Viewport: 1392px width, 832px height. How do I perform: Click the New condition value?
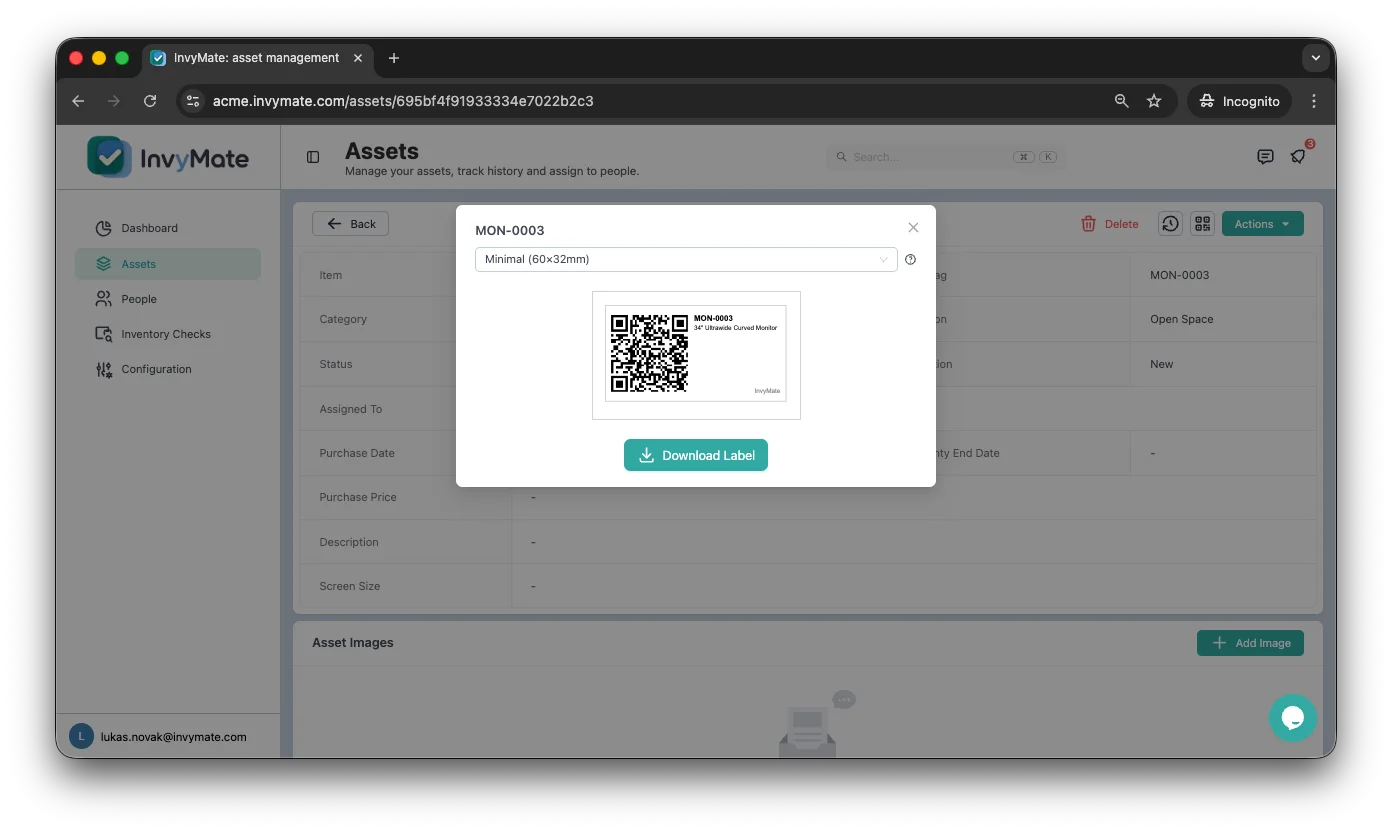click(1161, 364)
